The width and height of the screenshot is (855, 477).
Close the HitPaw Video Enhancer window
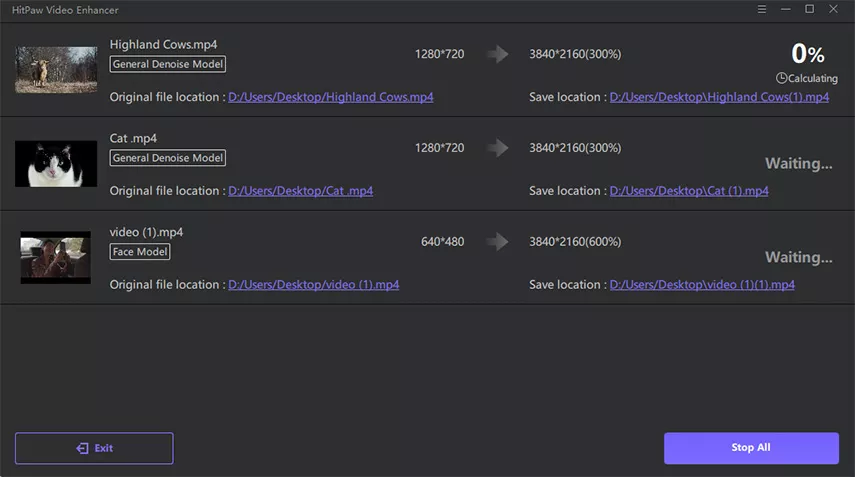tap(836, 9)
